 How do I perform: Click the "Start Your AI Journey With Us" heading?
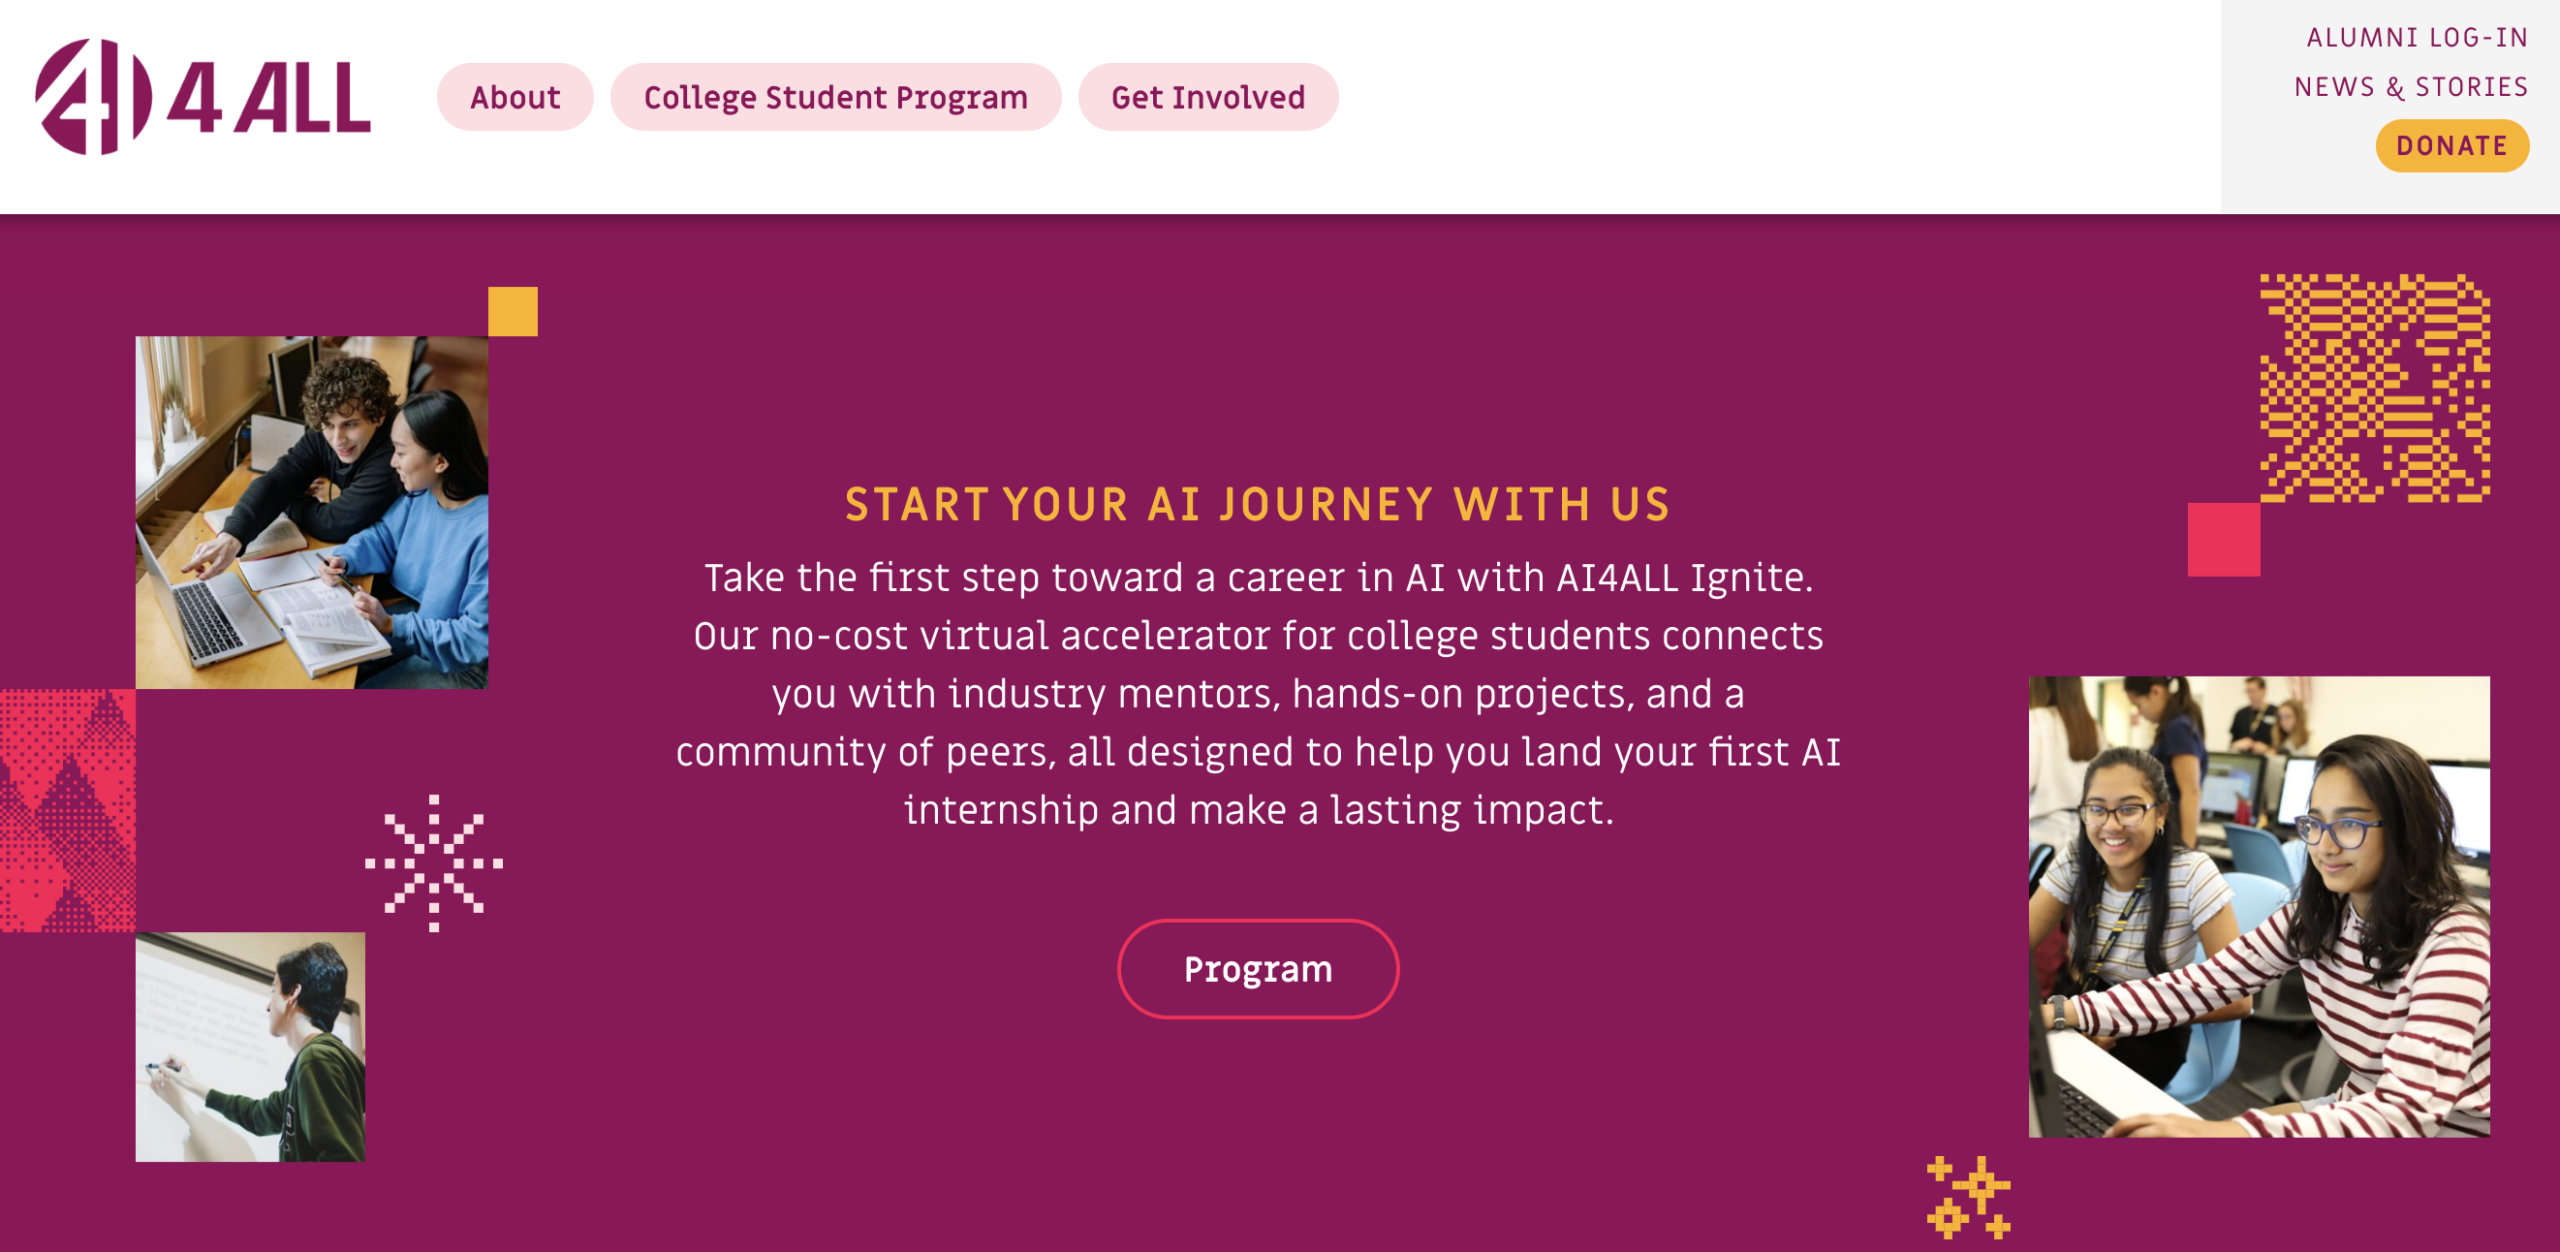pyautogui.click(x=1257, y=505)
